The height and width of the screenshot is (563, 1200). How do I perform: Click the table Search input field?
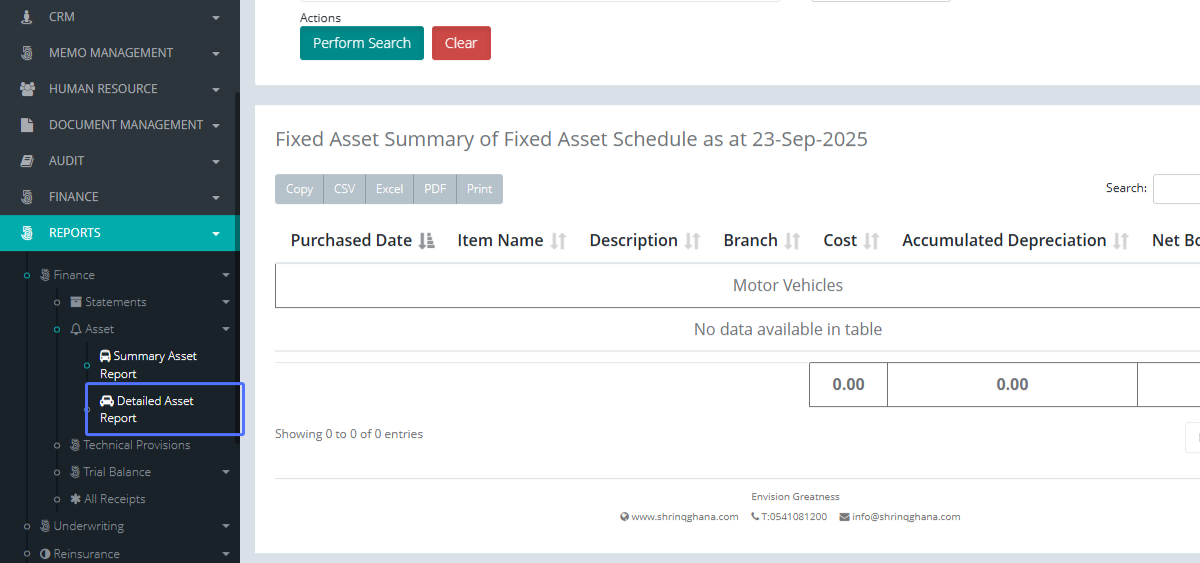click(x=1176, y=188)
